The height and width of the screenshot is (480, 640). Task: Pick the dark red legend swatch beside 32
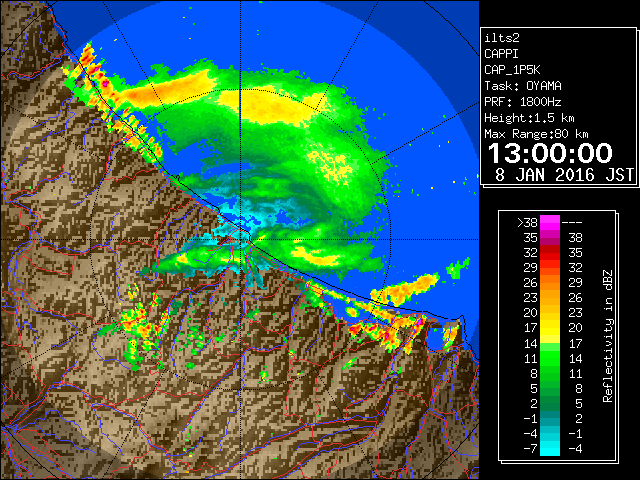click(550, 253)
